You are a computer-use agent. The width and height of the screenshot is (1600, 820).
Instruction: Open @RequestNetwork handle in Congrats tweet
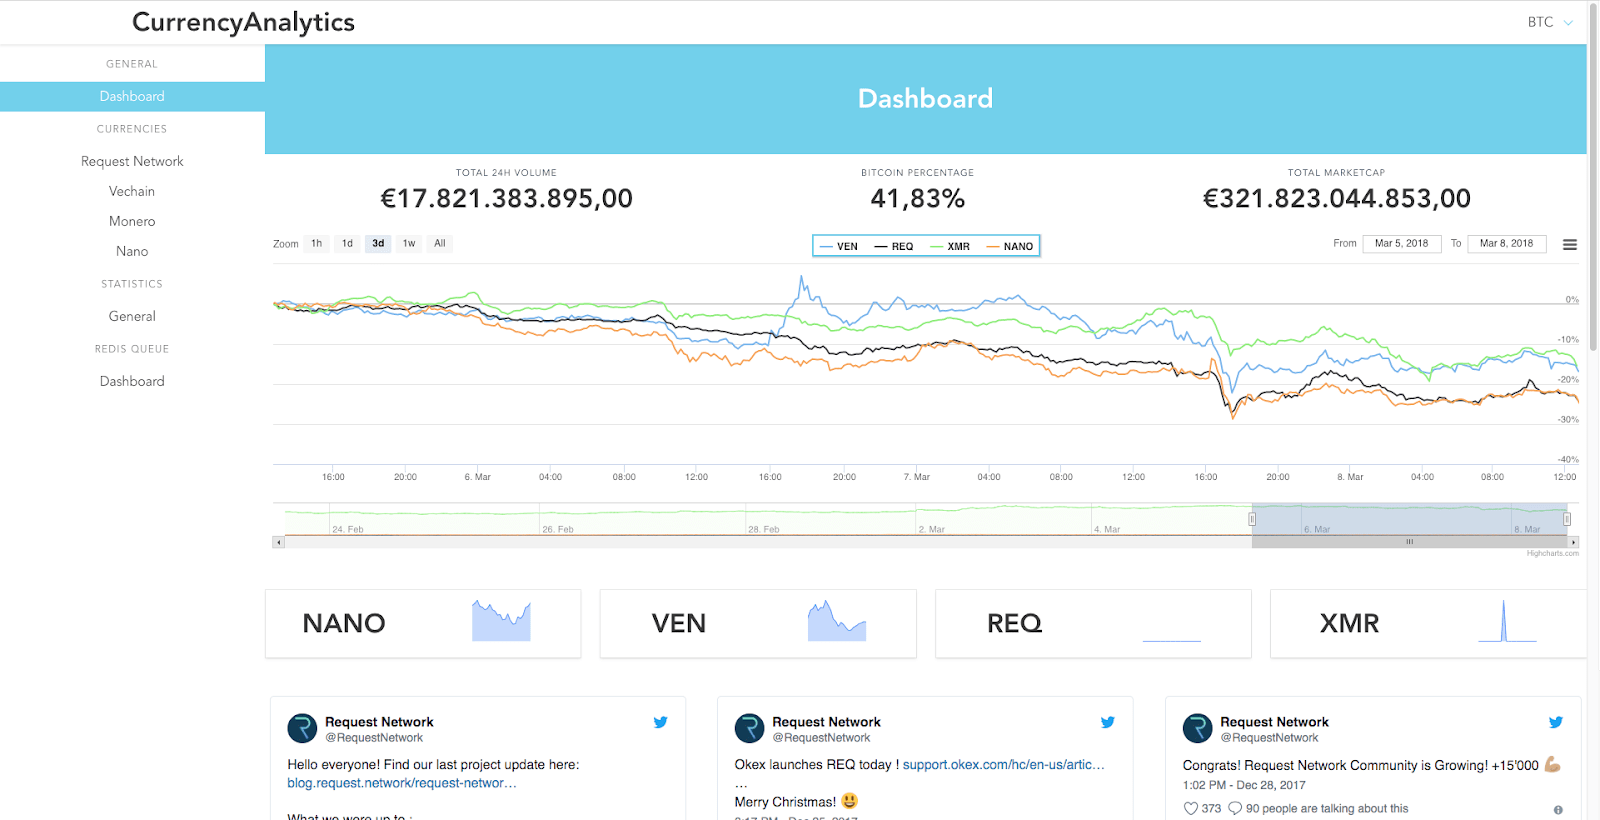(1269, 738)
